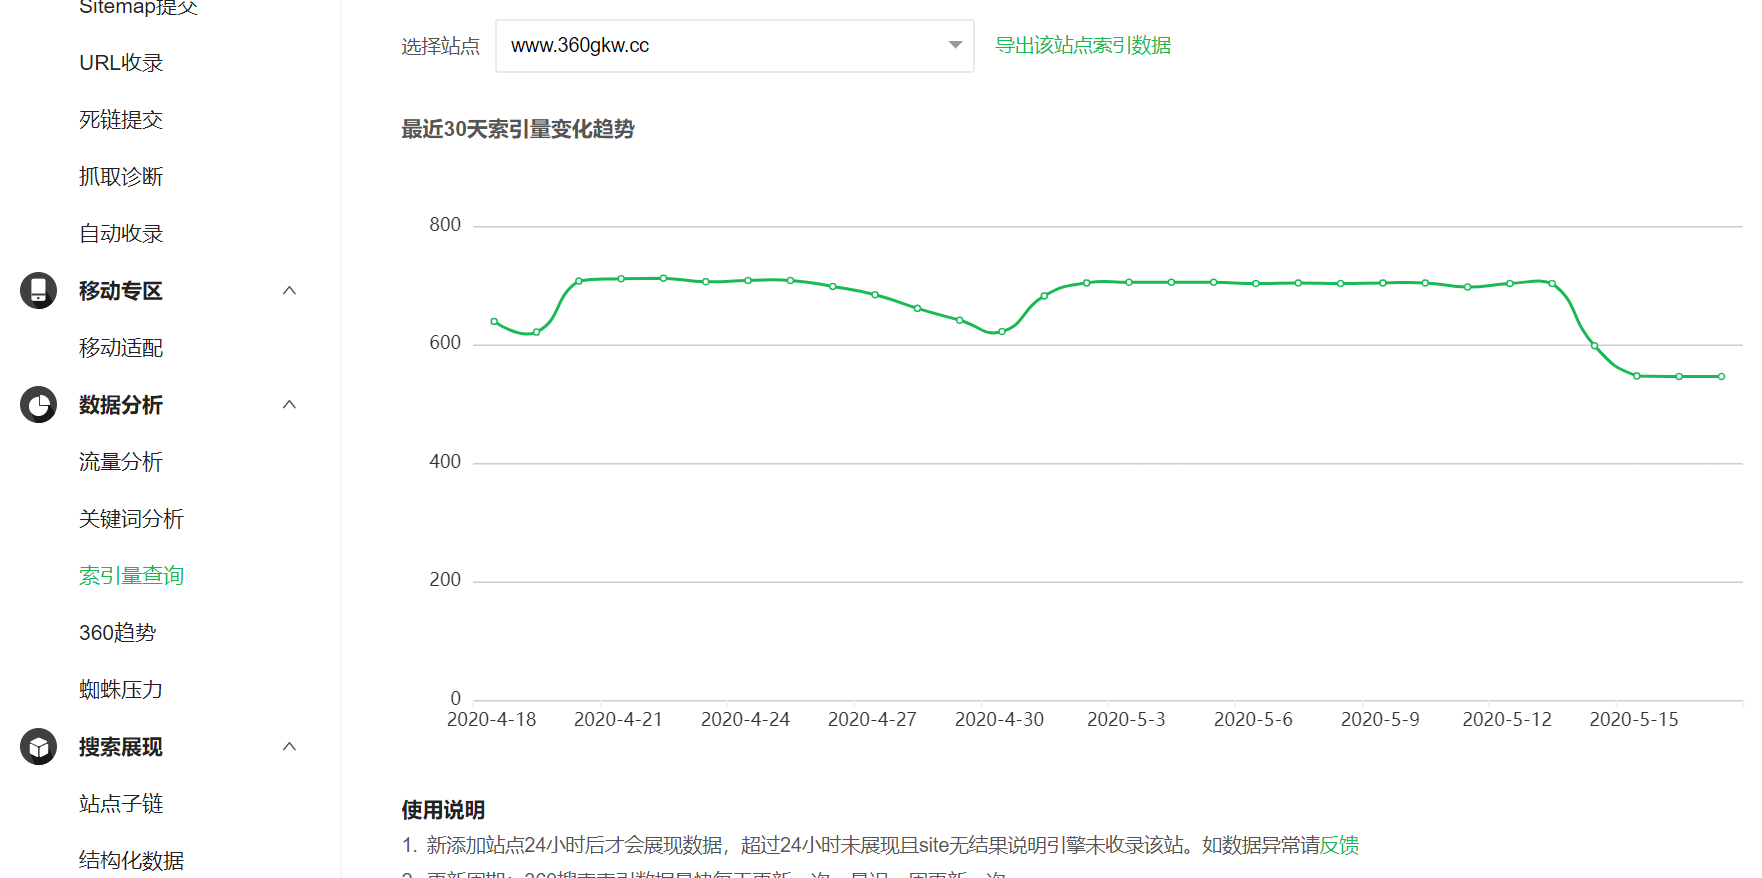1762x878 pixels.
Task: Open 关键词分析 page
Action: (x=131, y=519)
